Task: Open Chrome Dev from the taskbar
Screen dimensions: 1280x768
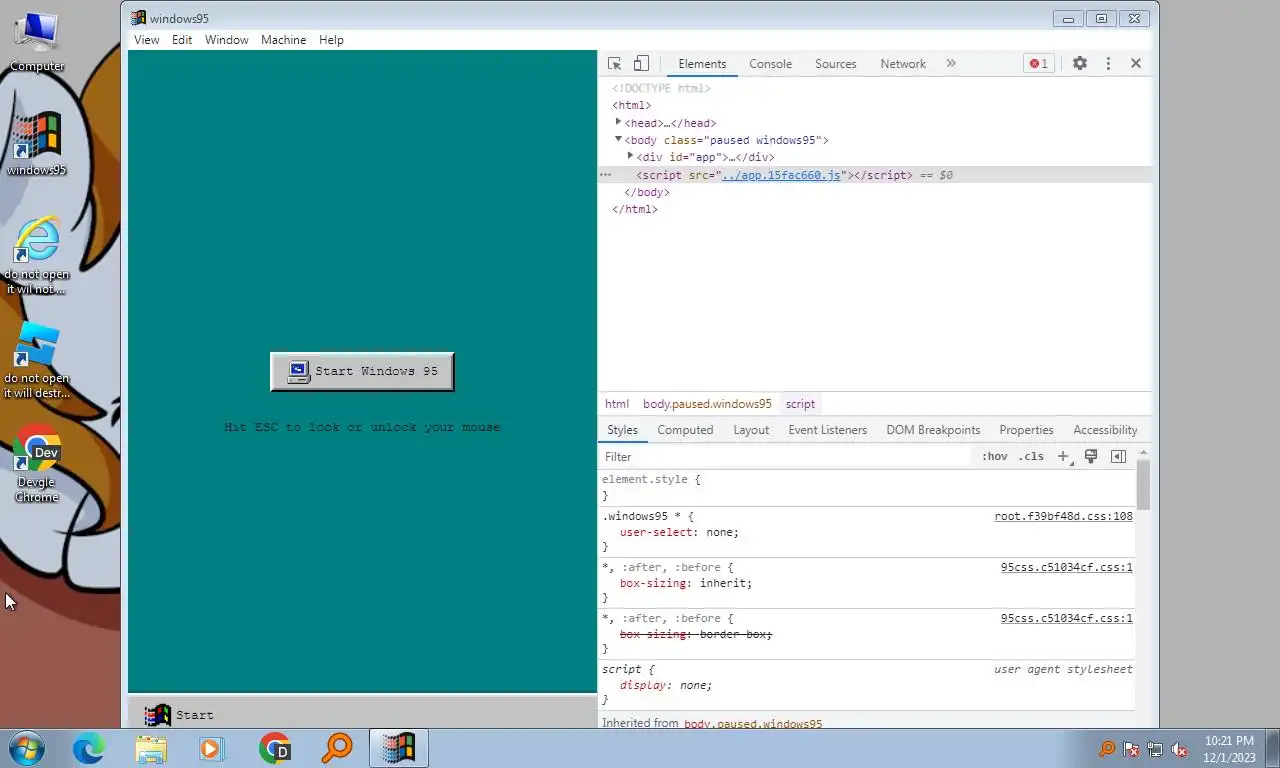Action: [275, 748]
